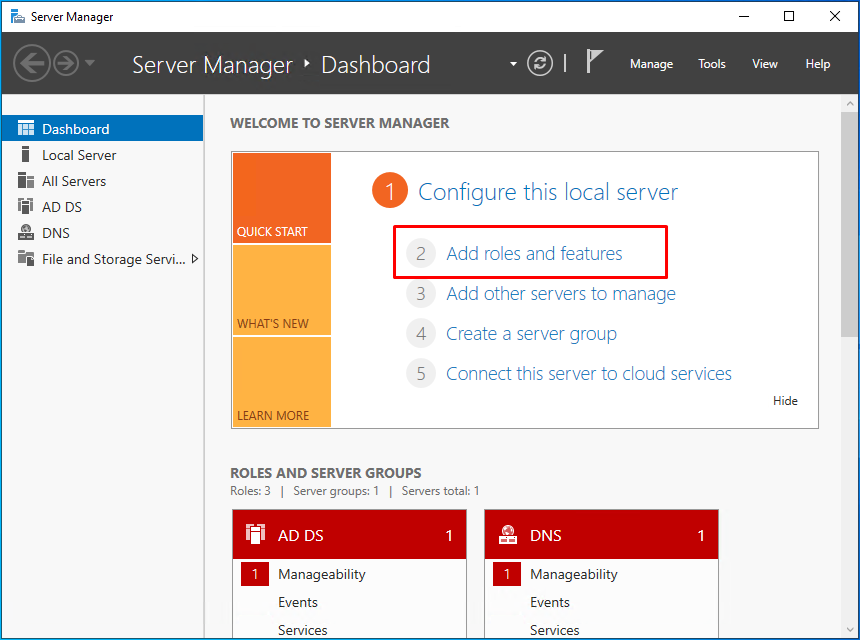Screen dimensions: 860x640
Task: Click the red alert badge in DNS tile
Action: 507,574
